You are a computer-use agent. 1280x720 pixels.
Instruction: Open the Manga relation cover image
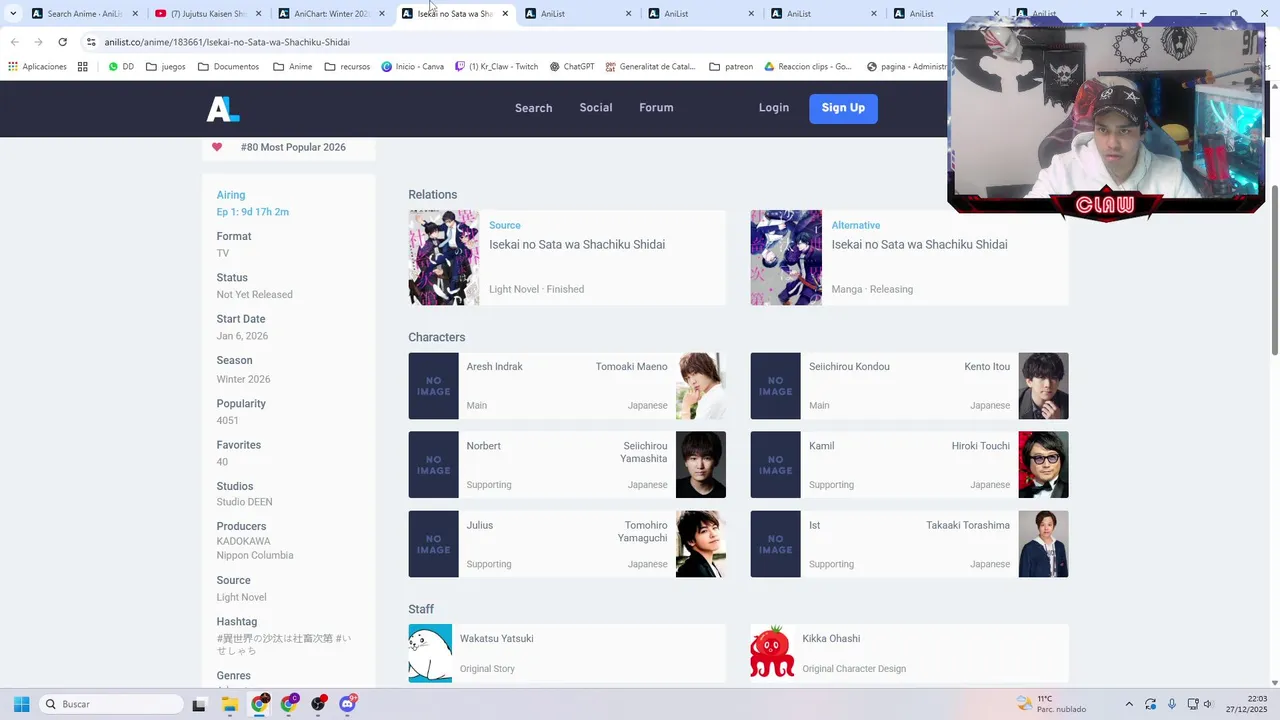coord(786,258)
